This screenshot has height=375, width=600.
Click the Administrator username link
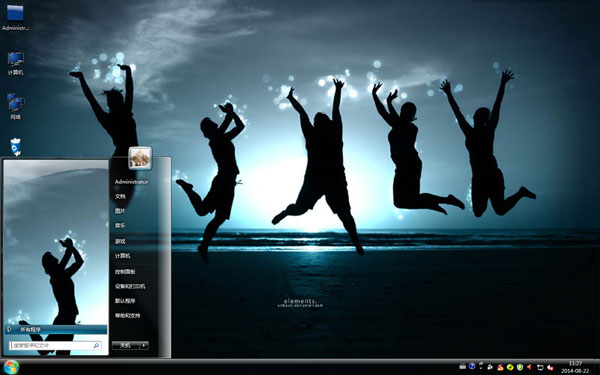coord(131,182)
